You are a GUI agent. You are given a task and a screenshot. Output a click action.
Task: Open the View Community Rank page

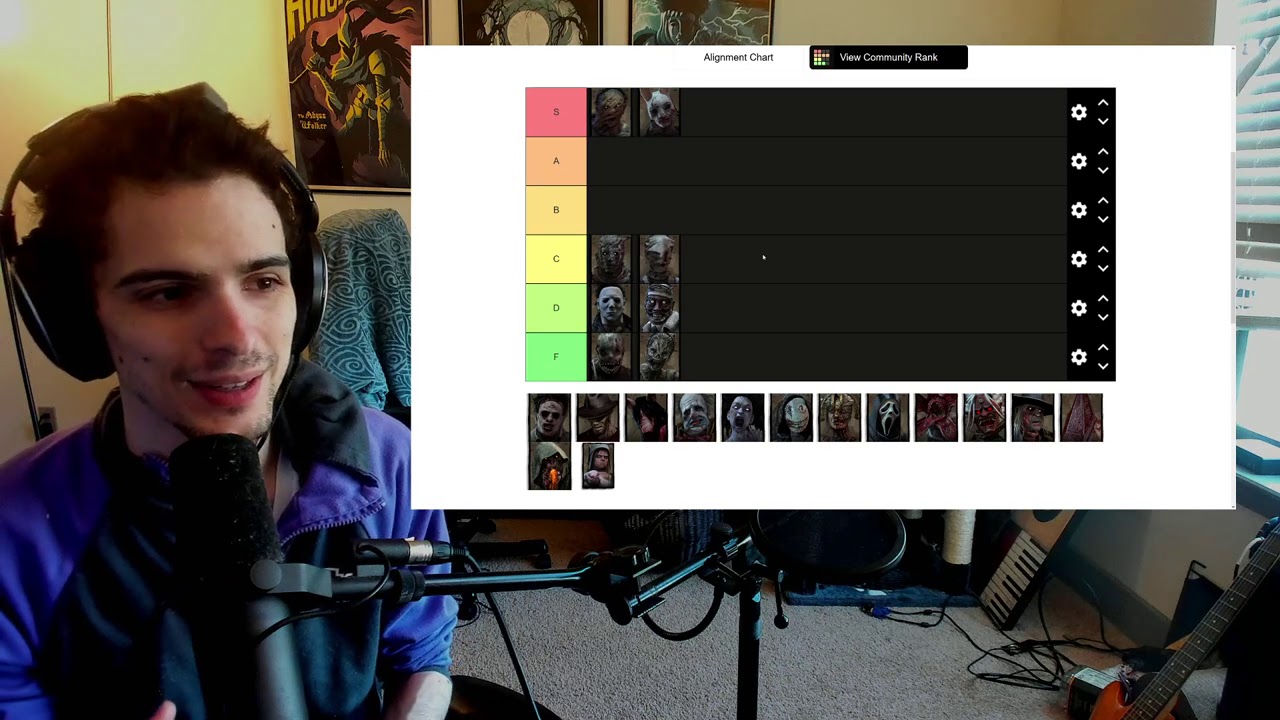click(888, 57)
